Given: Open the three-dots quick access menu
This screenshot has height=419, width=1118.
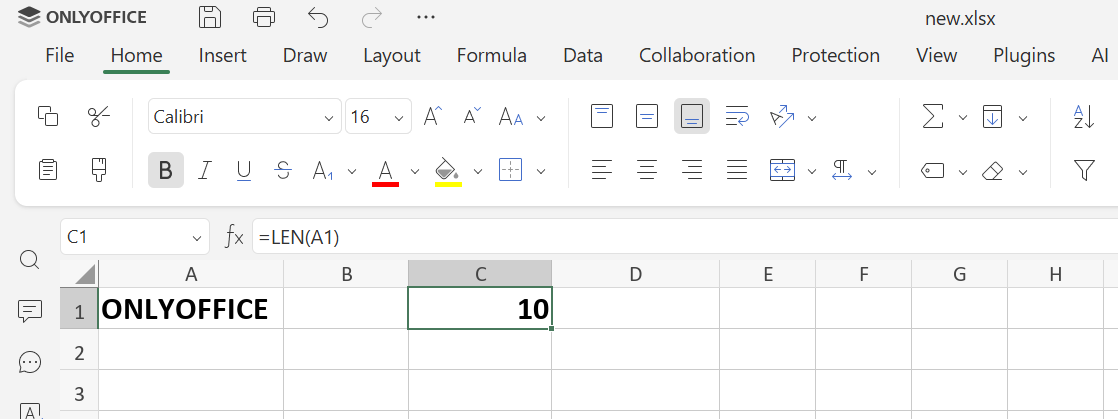Looking at the screenshot, I should [x=426, y=17].
